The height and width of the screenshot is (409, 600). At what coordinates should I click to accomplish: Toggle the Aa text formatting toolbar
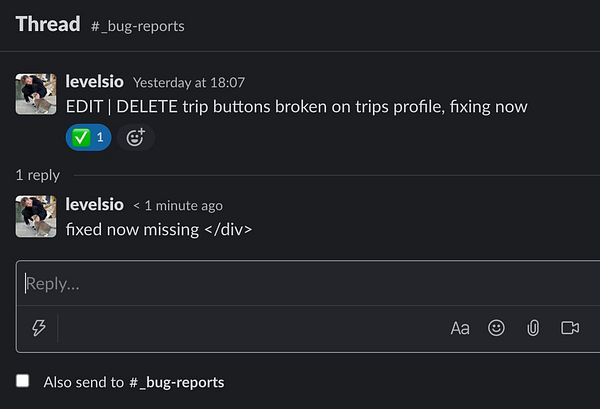point(460,328)
